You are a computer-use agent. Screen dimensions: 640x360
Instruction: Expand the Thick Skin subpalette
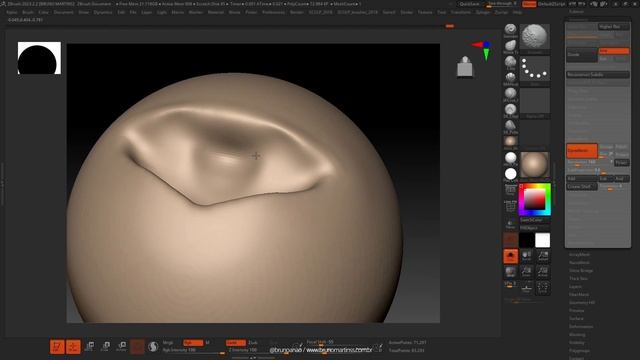click(579, 279)
